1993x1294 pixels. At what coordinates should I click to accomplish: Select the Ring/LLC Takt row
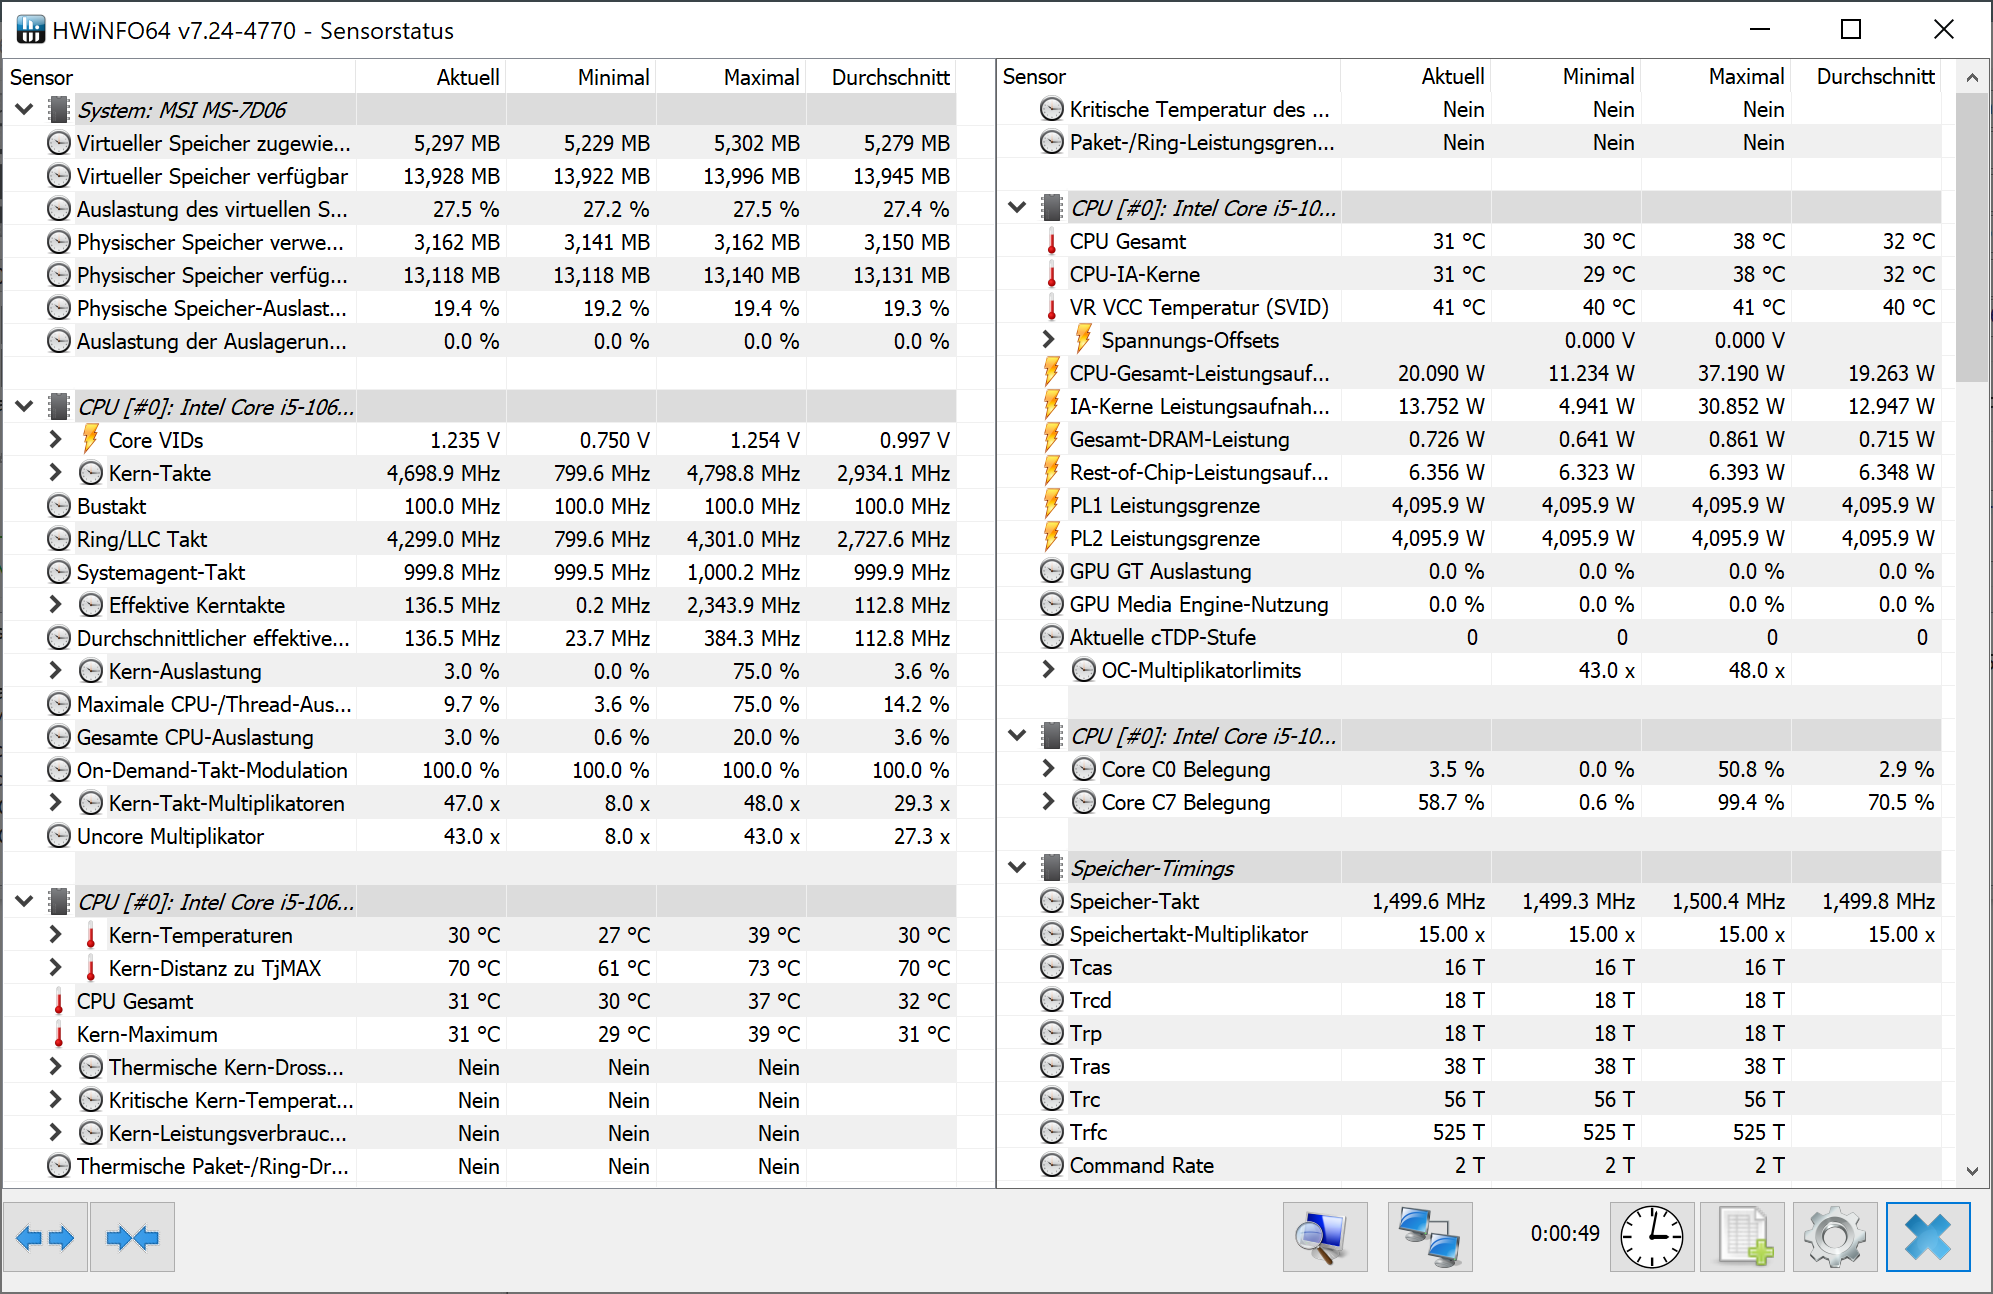(x=480, y=539)
